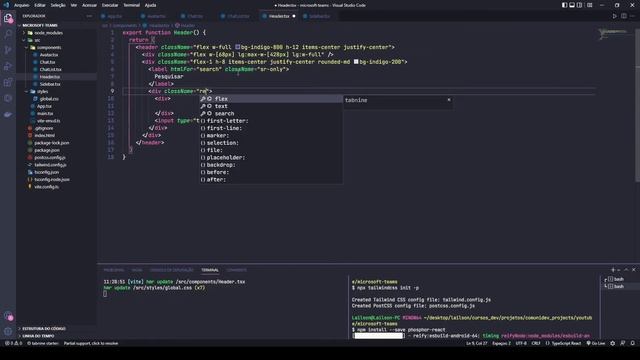Open the Source Control view
Image resolution: width=640 pixels, height=360 pixels.
pyautogui.click(x=8, y=50)
